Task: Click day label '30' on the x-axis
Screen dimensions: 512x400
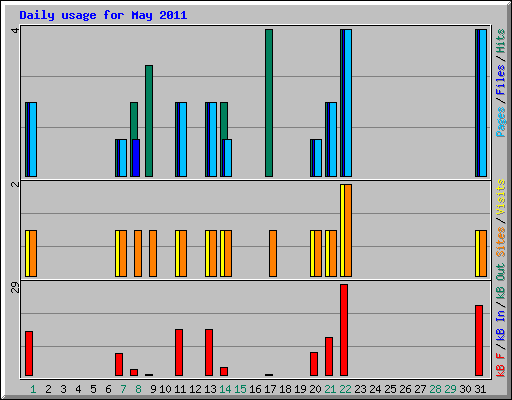Action: pyautogui.click(x=465, y=389)
